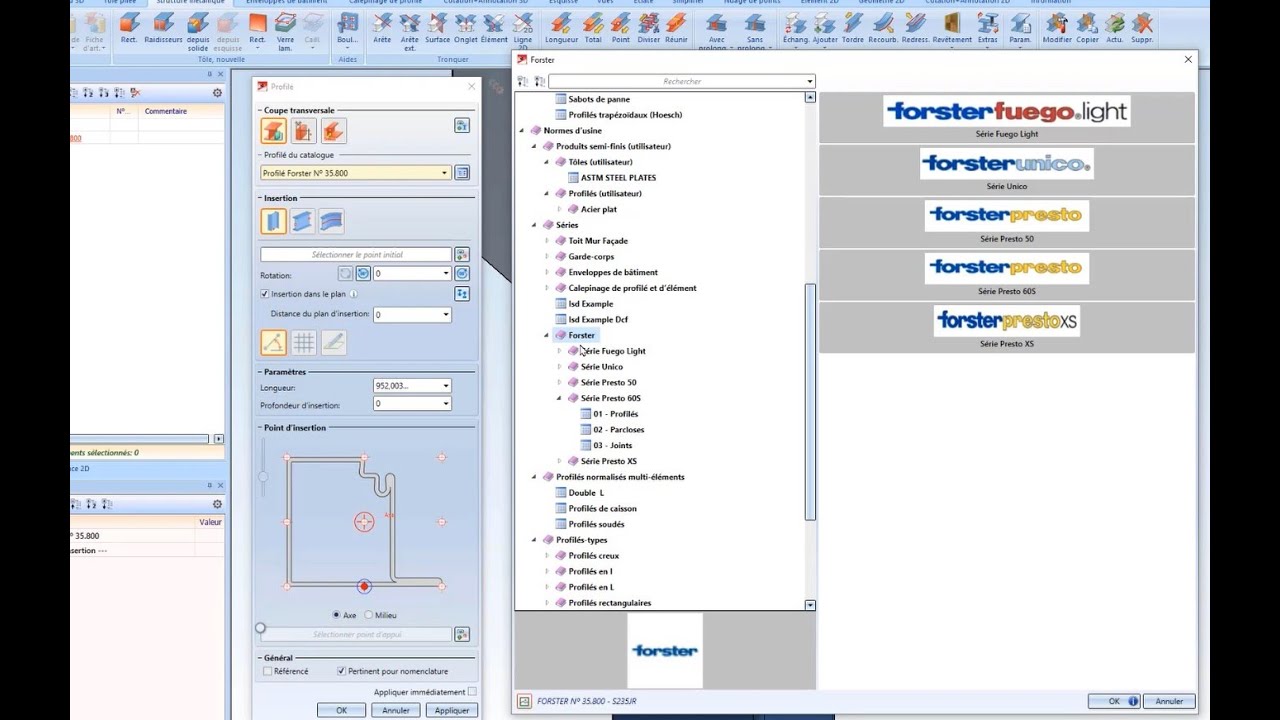Screen dimensions: 1280x720
Task: Click the Modifier ribbon icon
Action: [1057, 28]
